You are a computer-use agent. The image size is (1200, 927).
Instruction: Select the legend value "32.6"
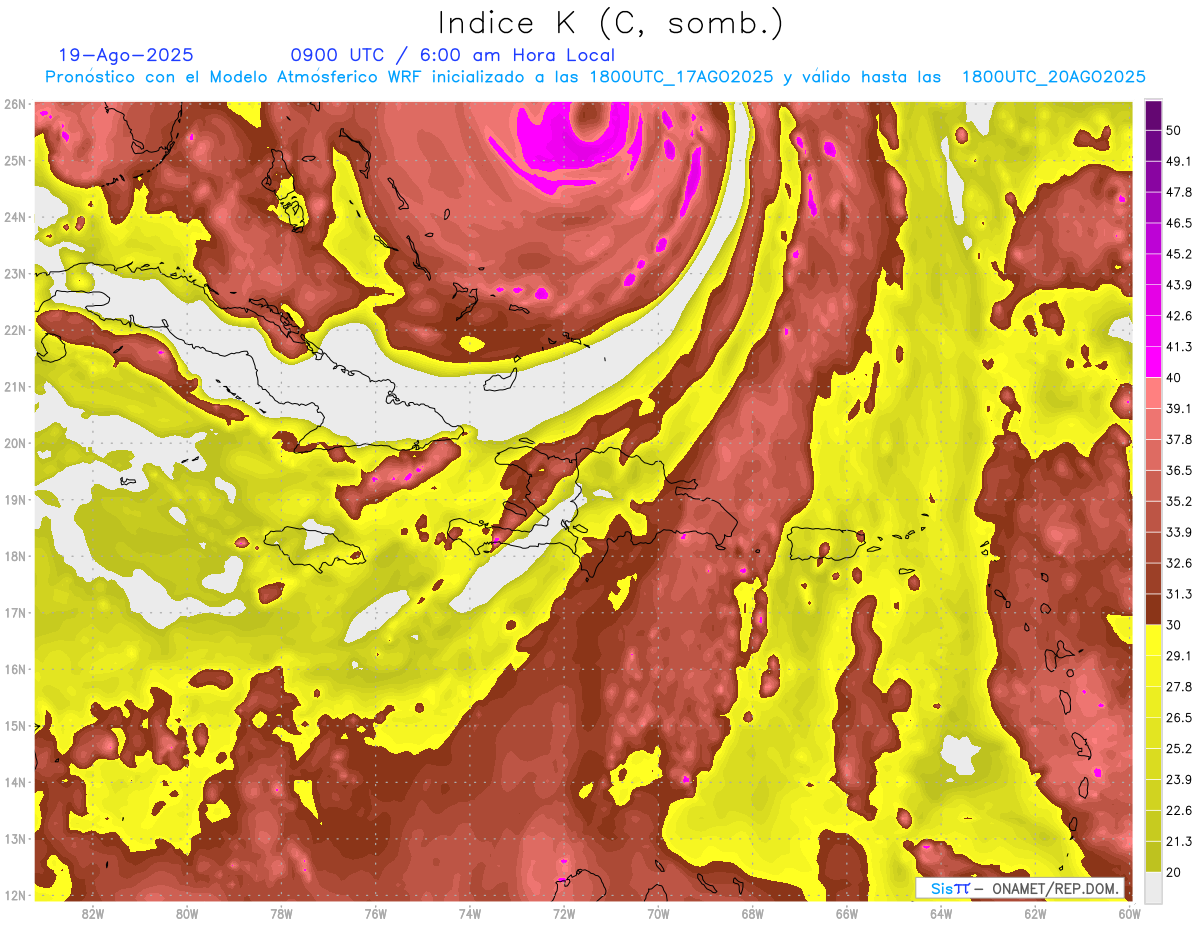tap(1179, 563)
